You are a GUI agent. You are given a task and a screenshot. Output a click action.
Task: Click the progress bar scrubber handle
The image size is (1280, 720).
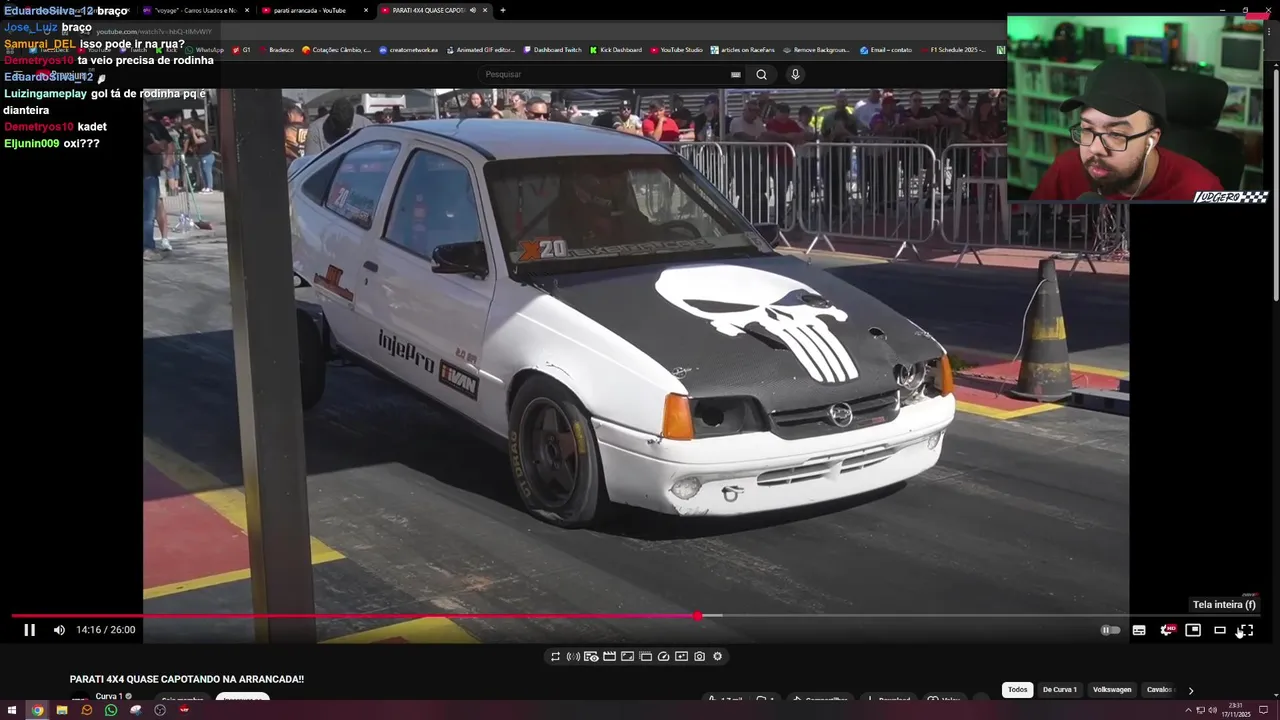697,616
